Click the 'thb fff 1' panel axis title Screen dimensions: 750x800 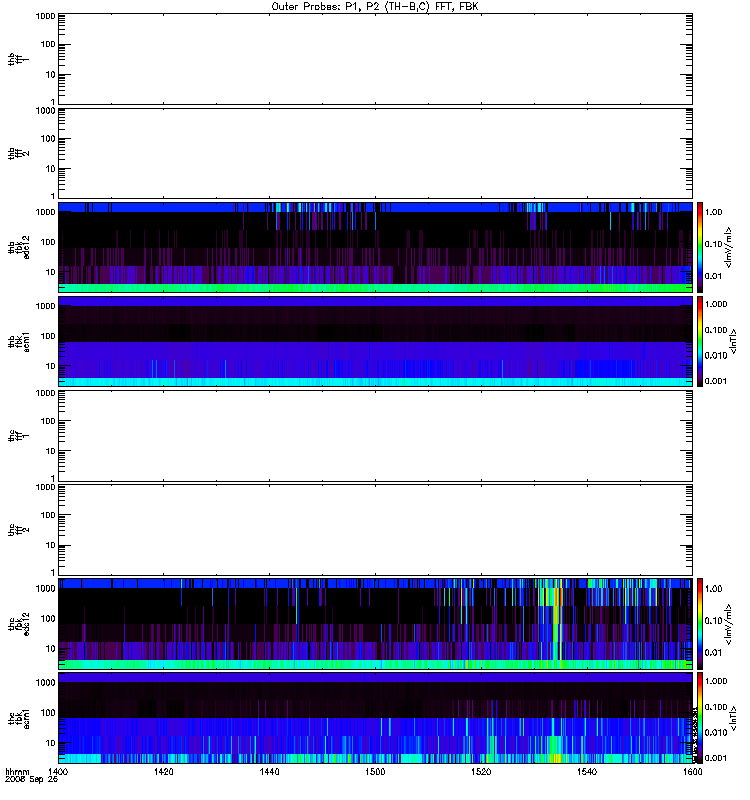click(18, 59)
